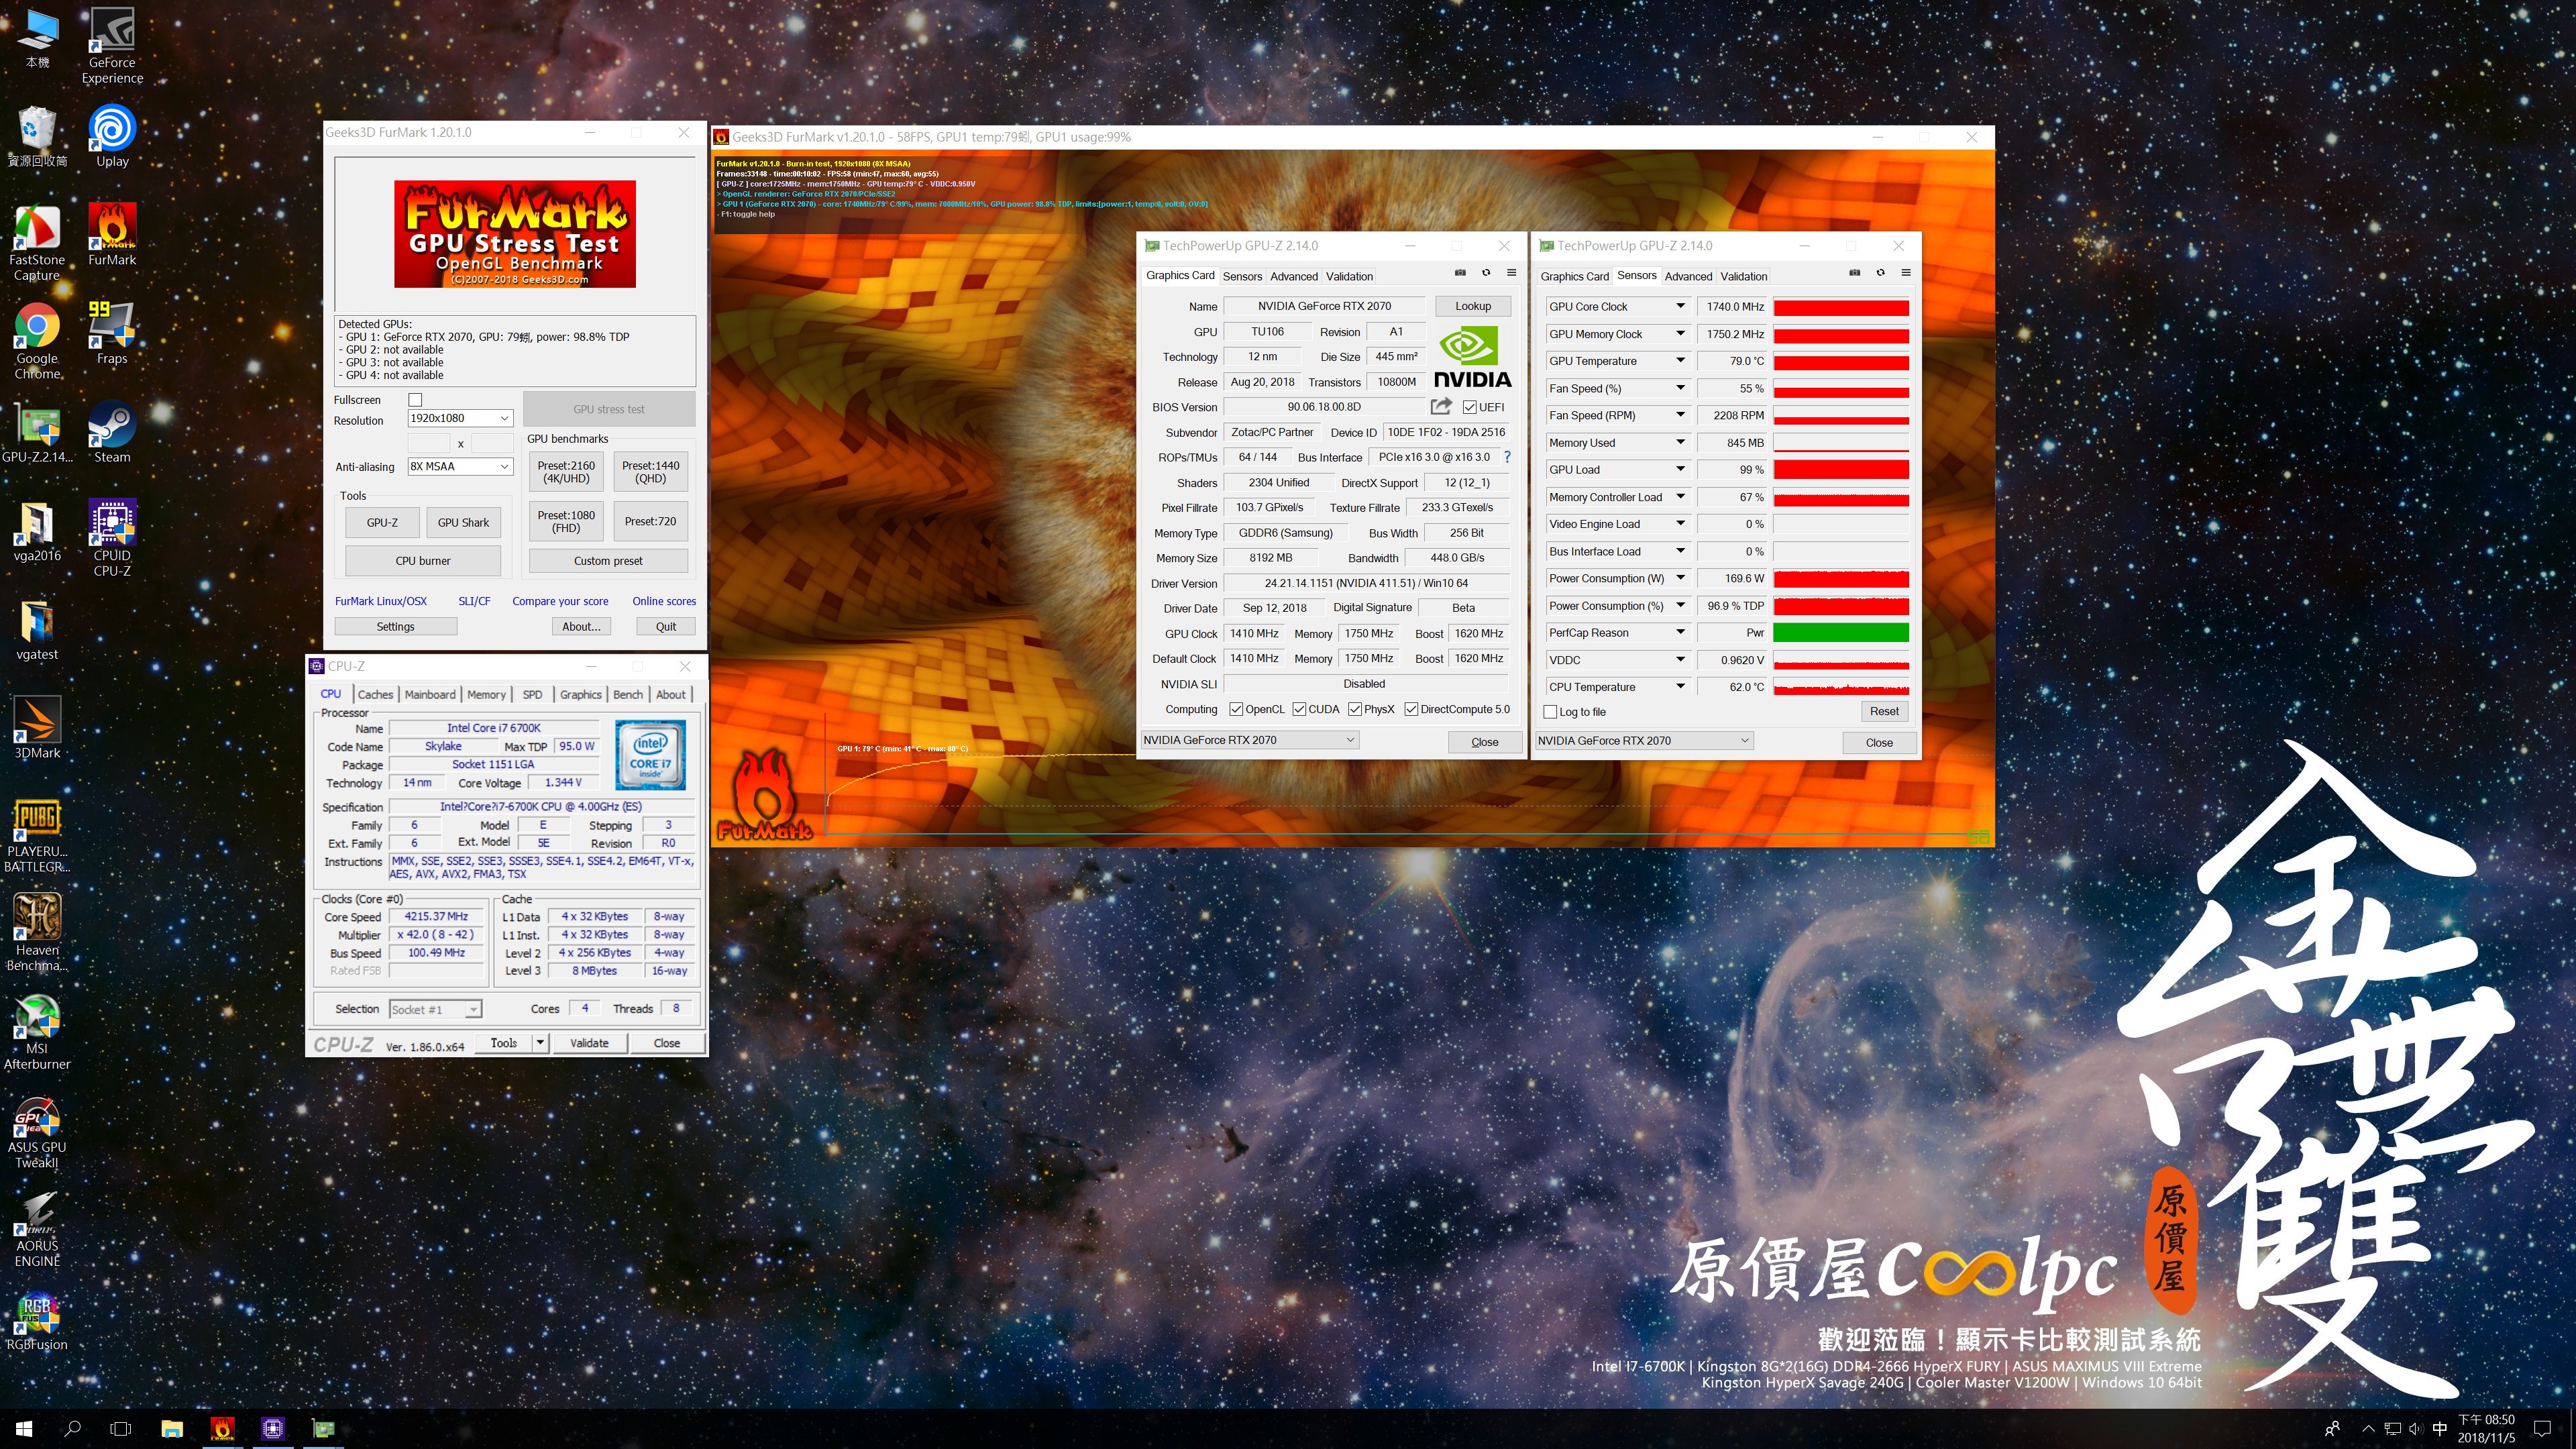Viewport: 2576px width, 1449px height.
Task: Open the GPU selector dropdown in right GPU-Z
Action: tap(1644, 740)
